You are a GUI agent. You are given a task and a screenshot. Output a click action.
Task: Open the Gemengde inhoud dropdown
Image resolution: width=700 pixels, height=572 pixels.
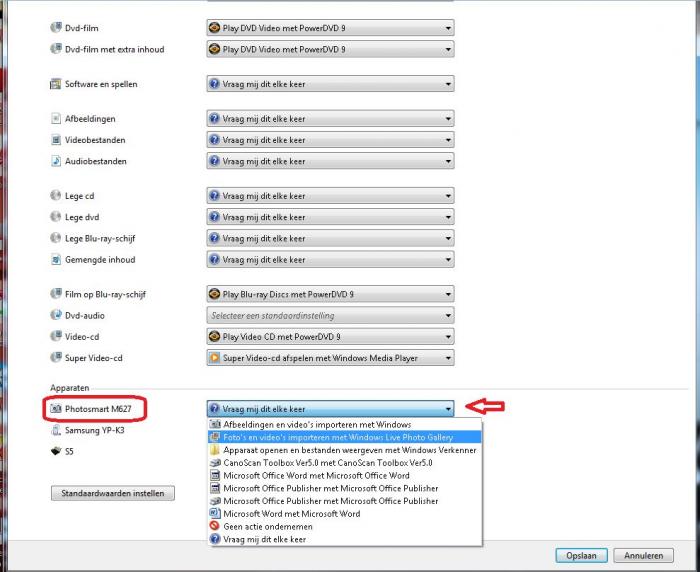click(330, 259)
